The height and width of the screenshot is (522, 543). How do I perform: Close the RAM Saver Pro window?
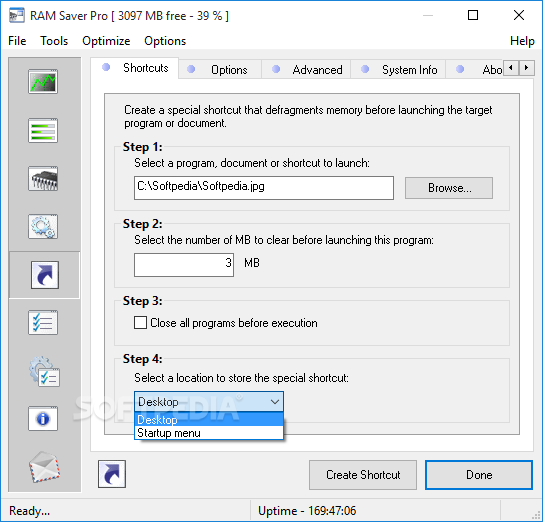tap(518, 15)
